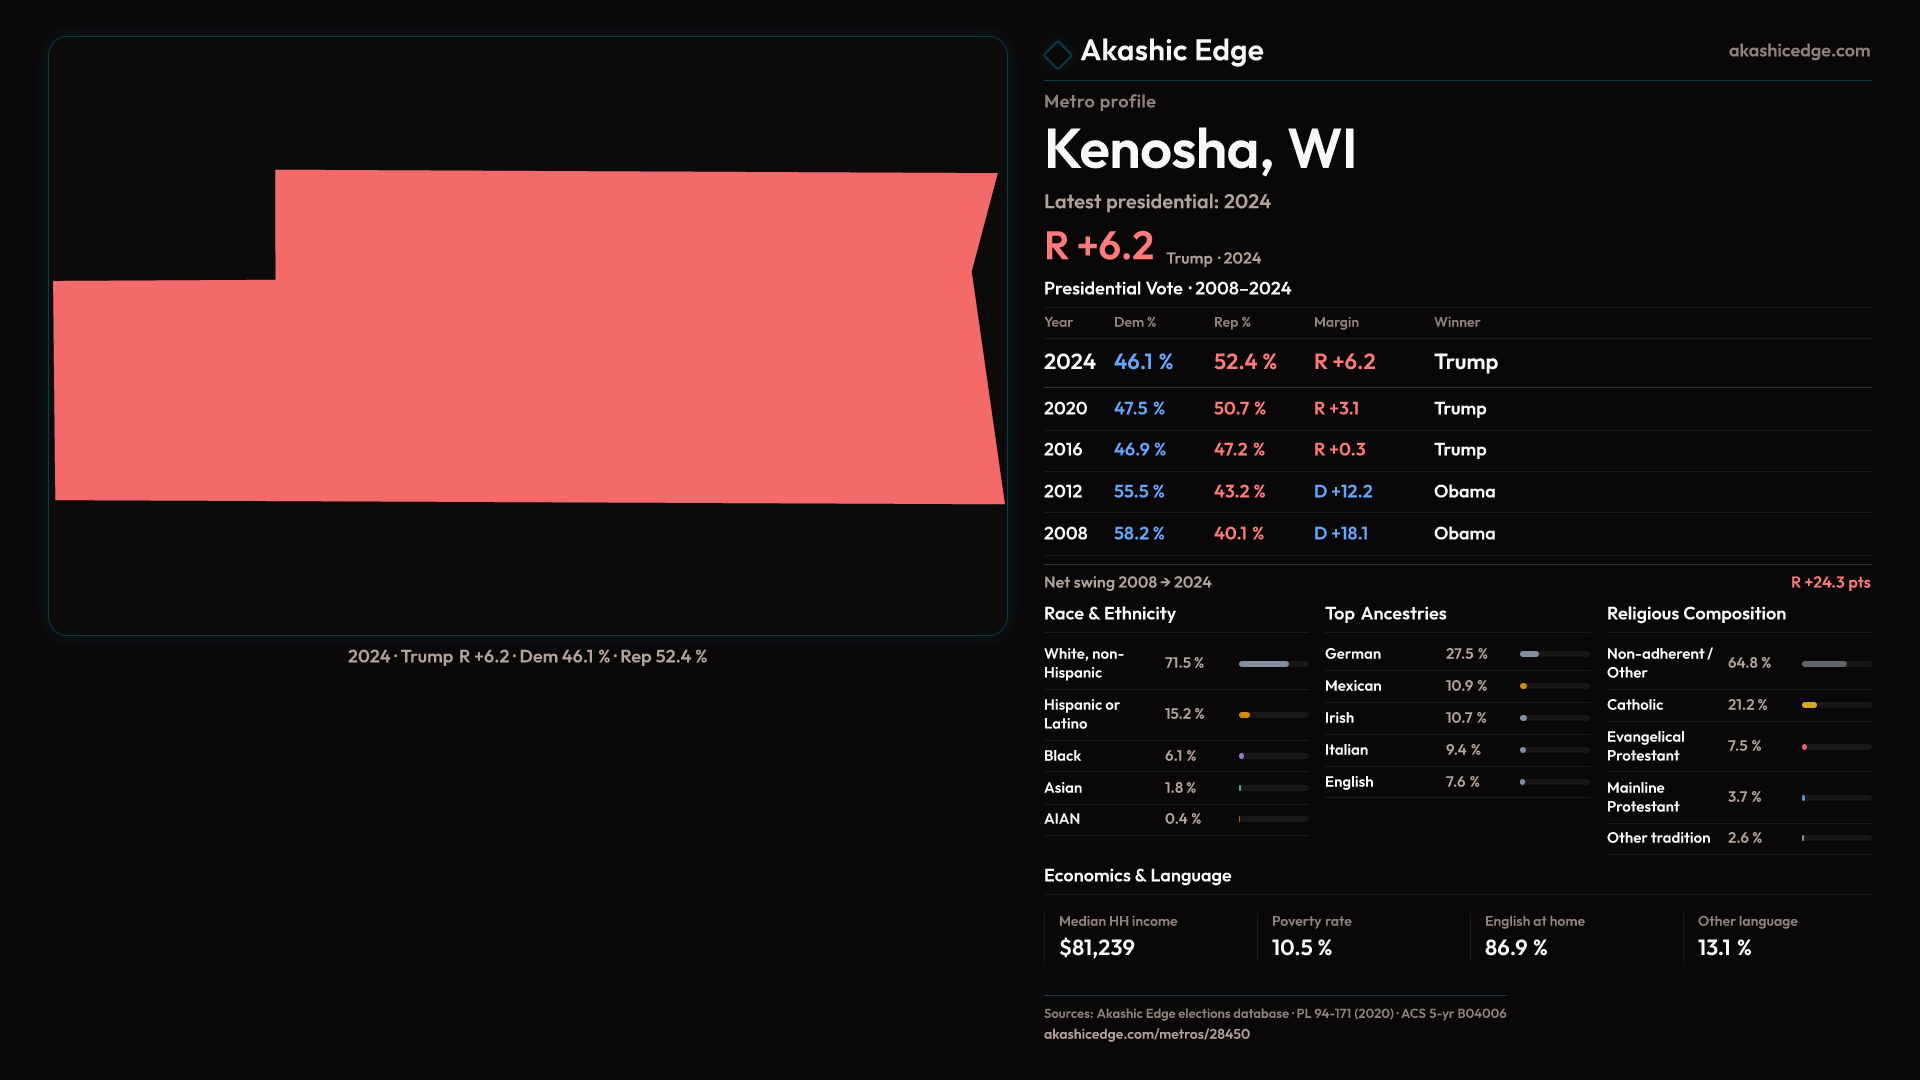Image resolution: width=1920 pixels, height=1080 pixels.
Task: Click the Kenosha, WI metro title
Action: (x=1199, y=150)
